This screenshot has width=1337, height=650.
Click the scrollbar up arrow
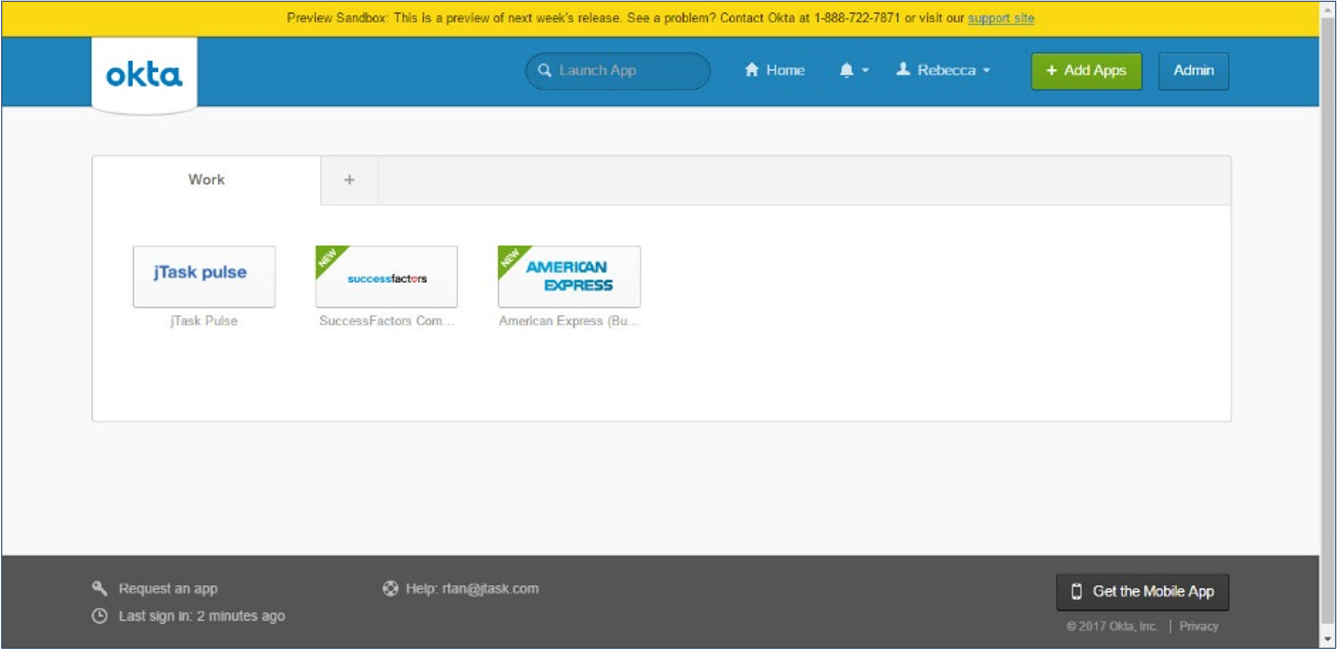[x=1328, y=8]
